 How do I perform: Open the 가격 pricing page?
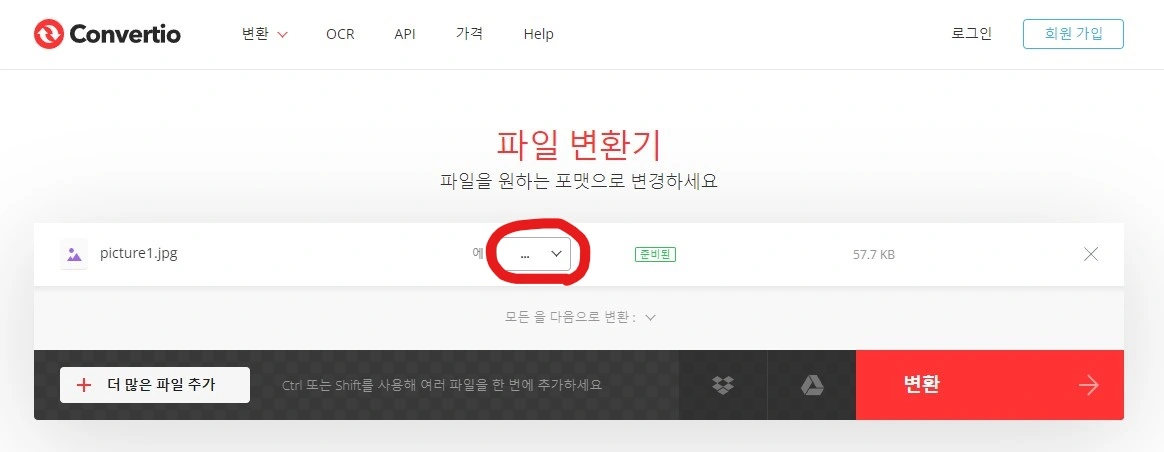pos(469,33)
